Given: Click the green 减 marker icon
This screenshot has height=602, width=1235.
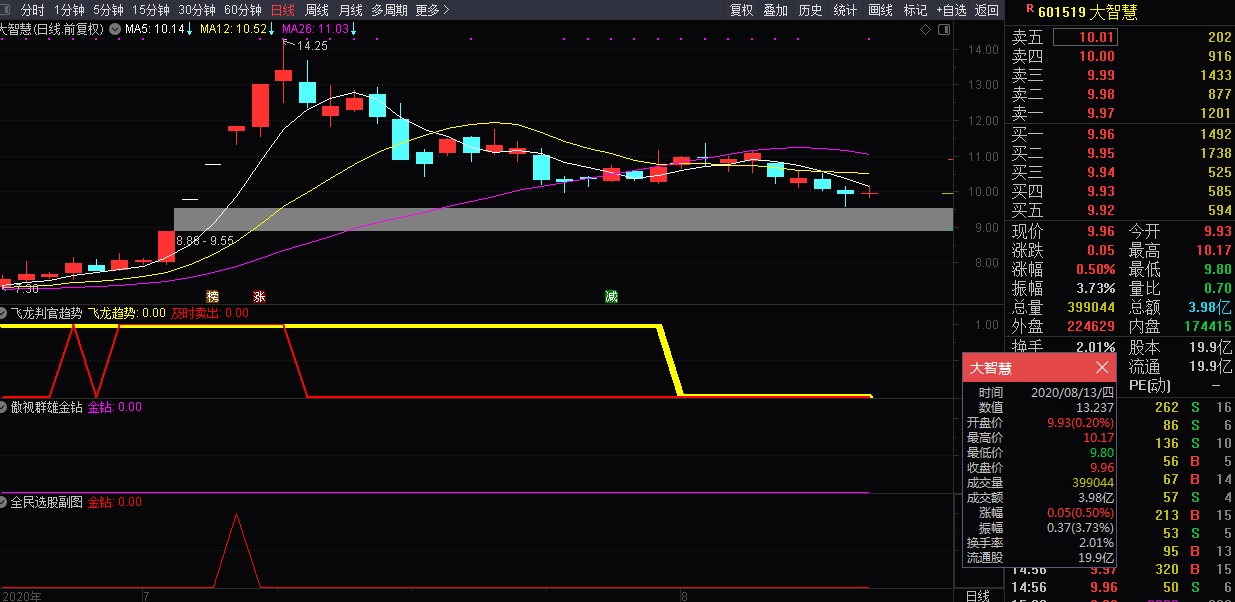Looking at the screenshot, I should [x=611, y=296].
